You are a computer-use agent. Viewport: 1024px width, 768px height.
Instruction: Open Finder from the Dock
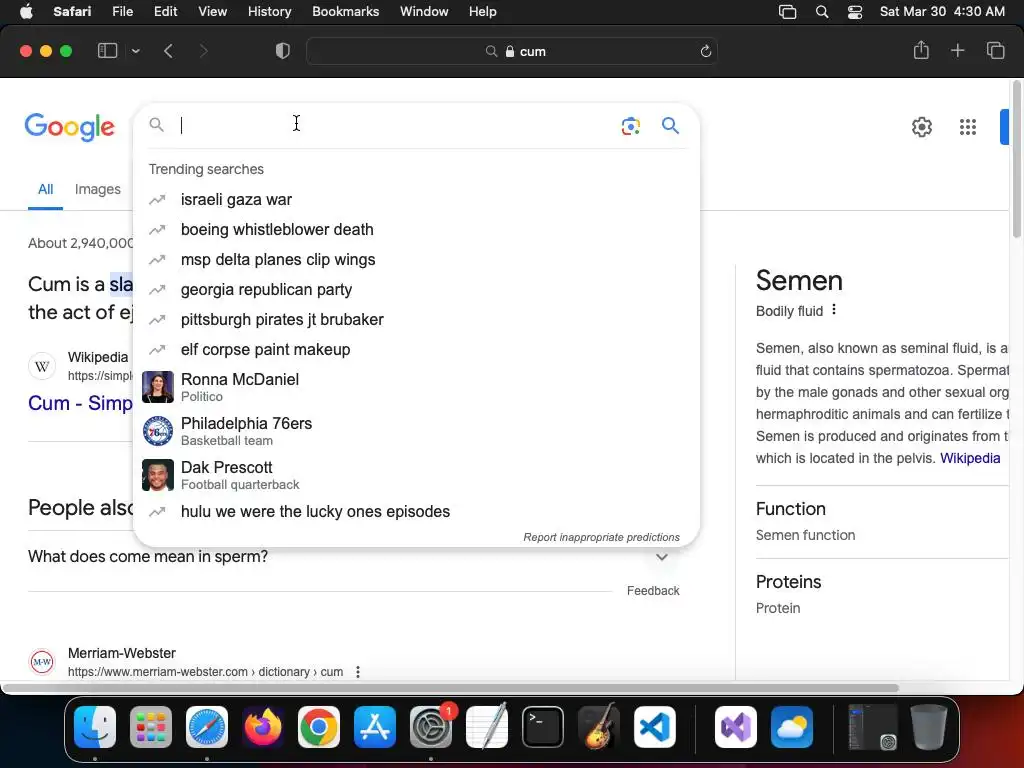click(x=95, y=727)
